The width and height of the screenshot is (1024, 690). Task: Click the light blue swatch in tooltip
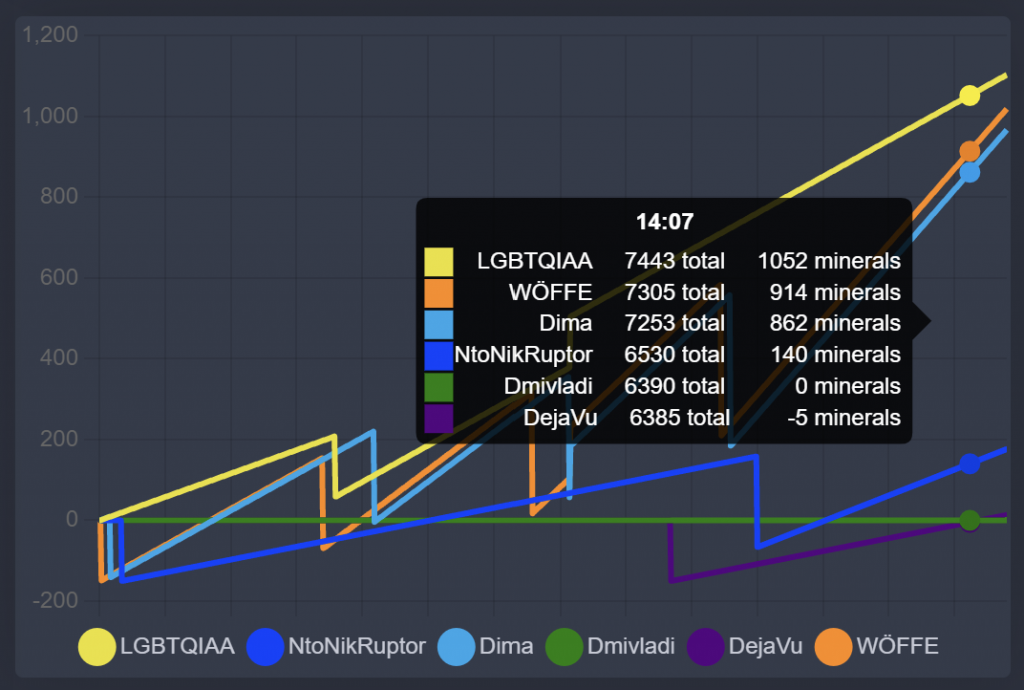438,324
